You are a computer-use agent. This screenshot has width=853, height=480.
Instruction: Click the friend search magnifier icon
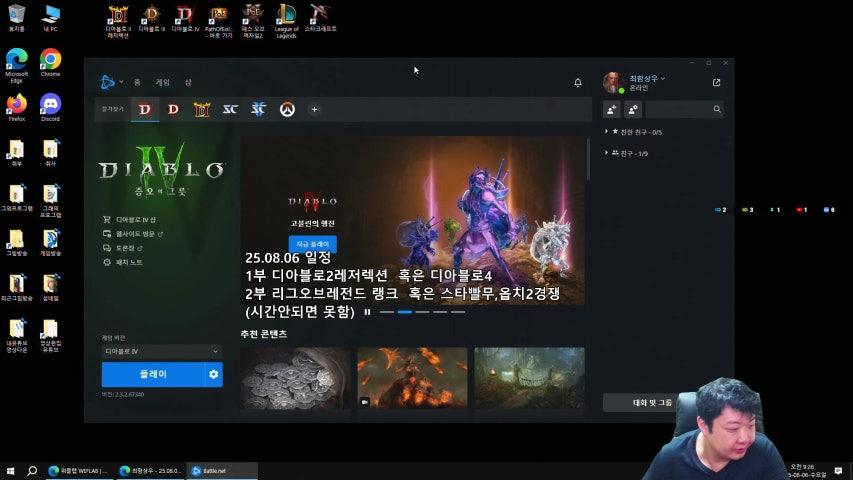coord(717,109)
